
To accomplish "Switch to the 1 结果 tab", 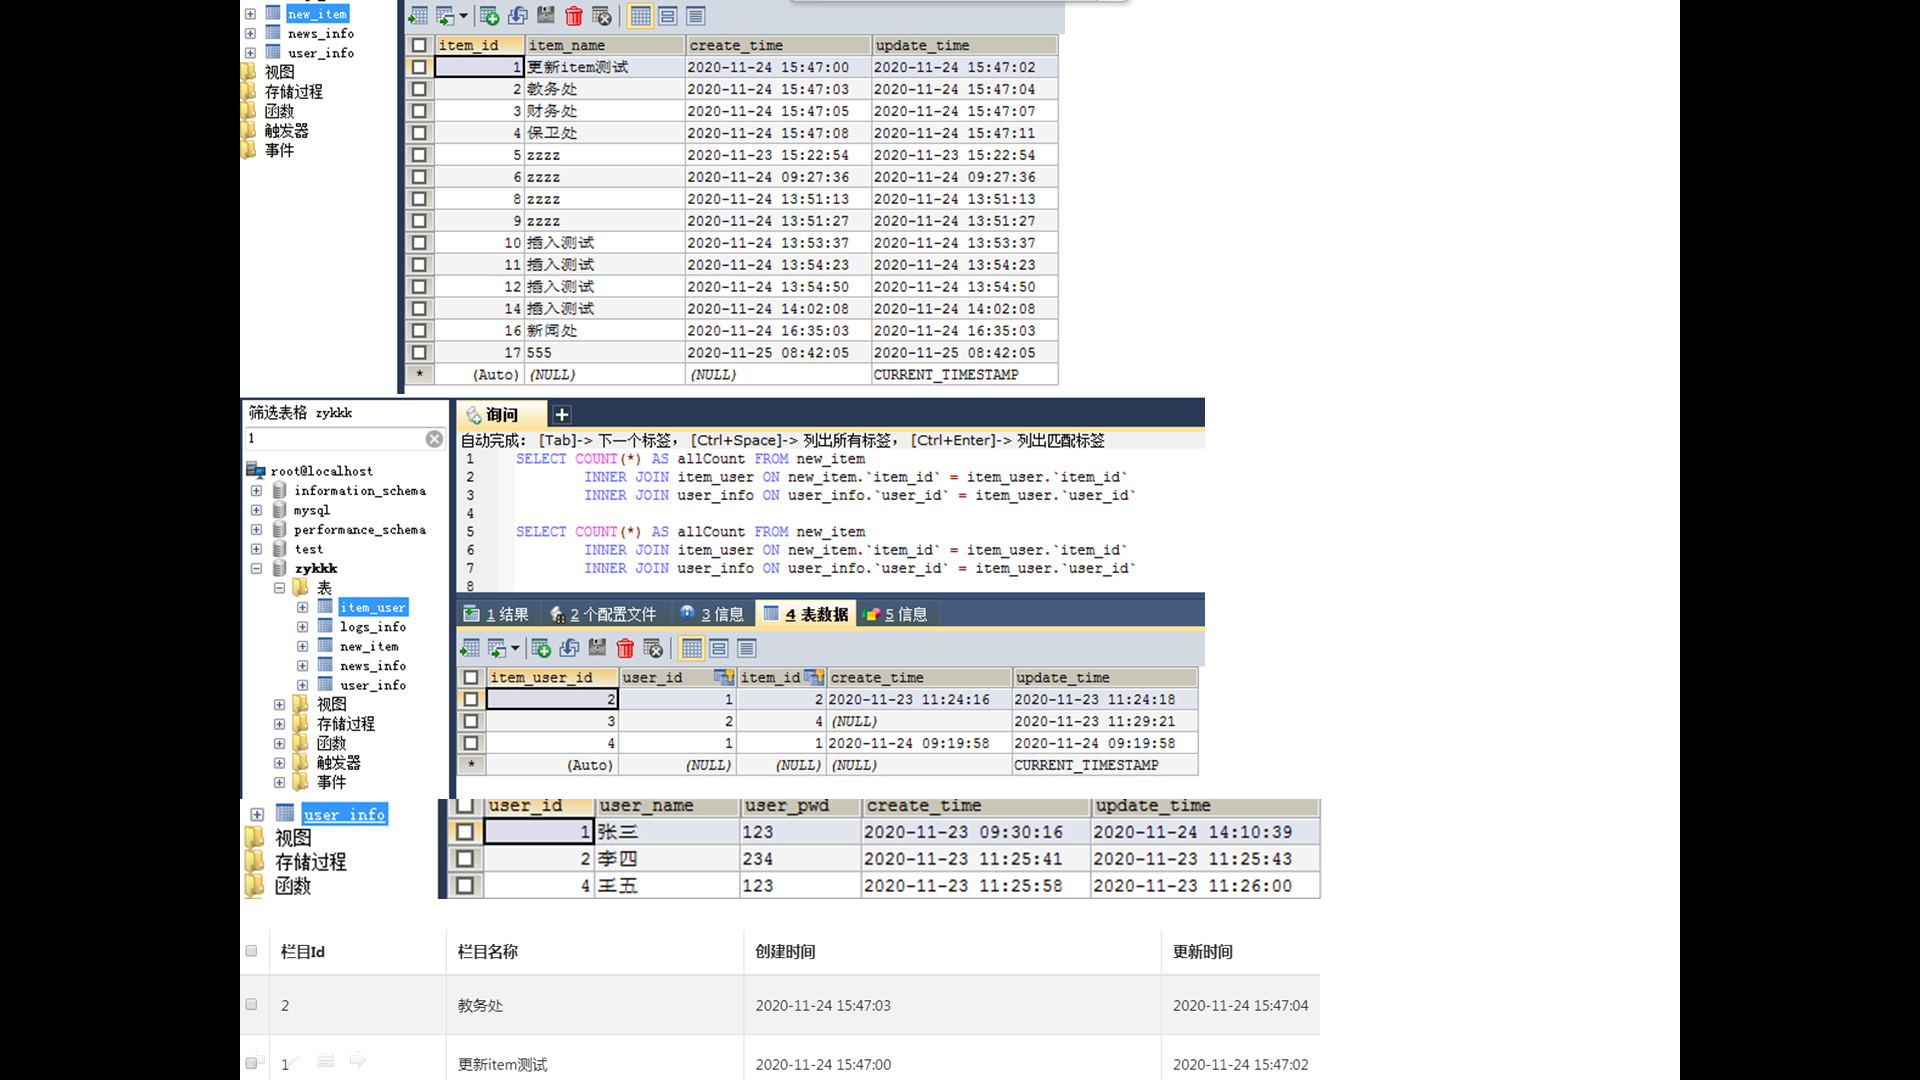I will pyautogui.click(x=497, y=614).
